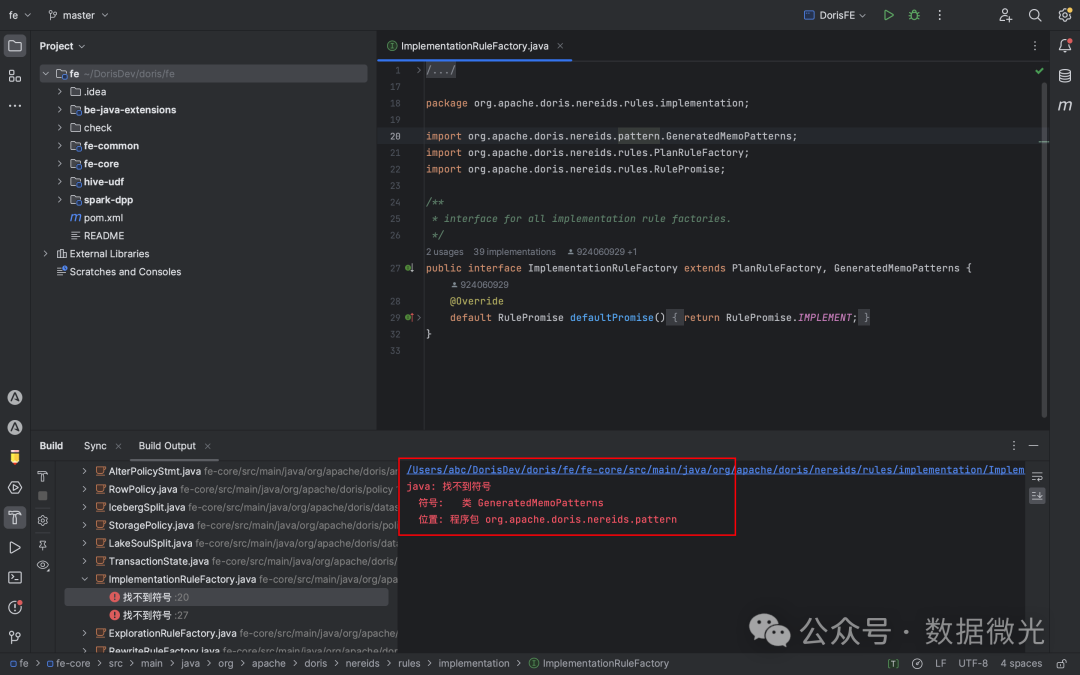The image size is (1080, 675).
Task: Show more tool windows ellipsis
Action: point(14,106)
